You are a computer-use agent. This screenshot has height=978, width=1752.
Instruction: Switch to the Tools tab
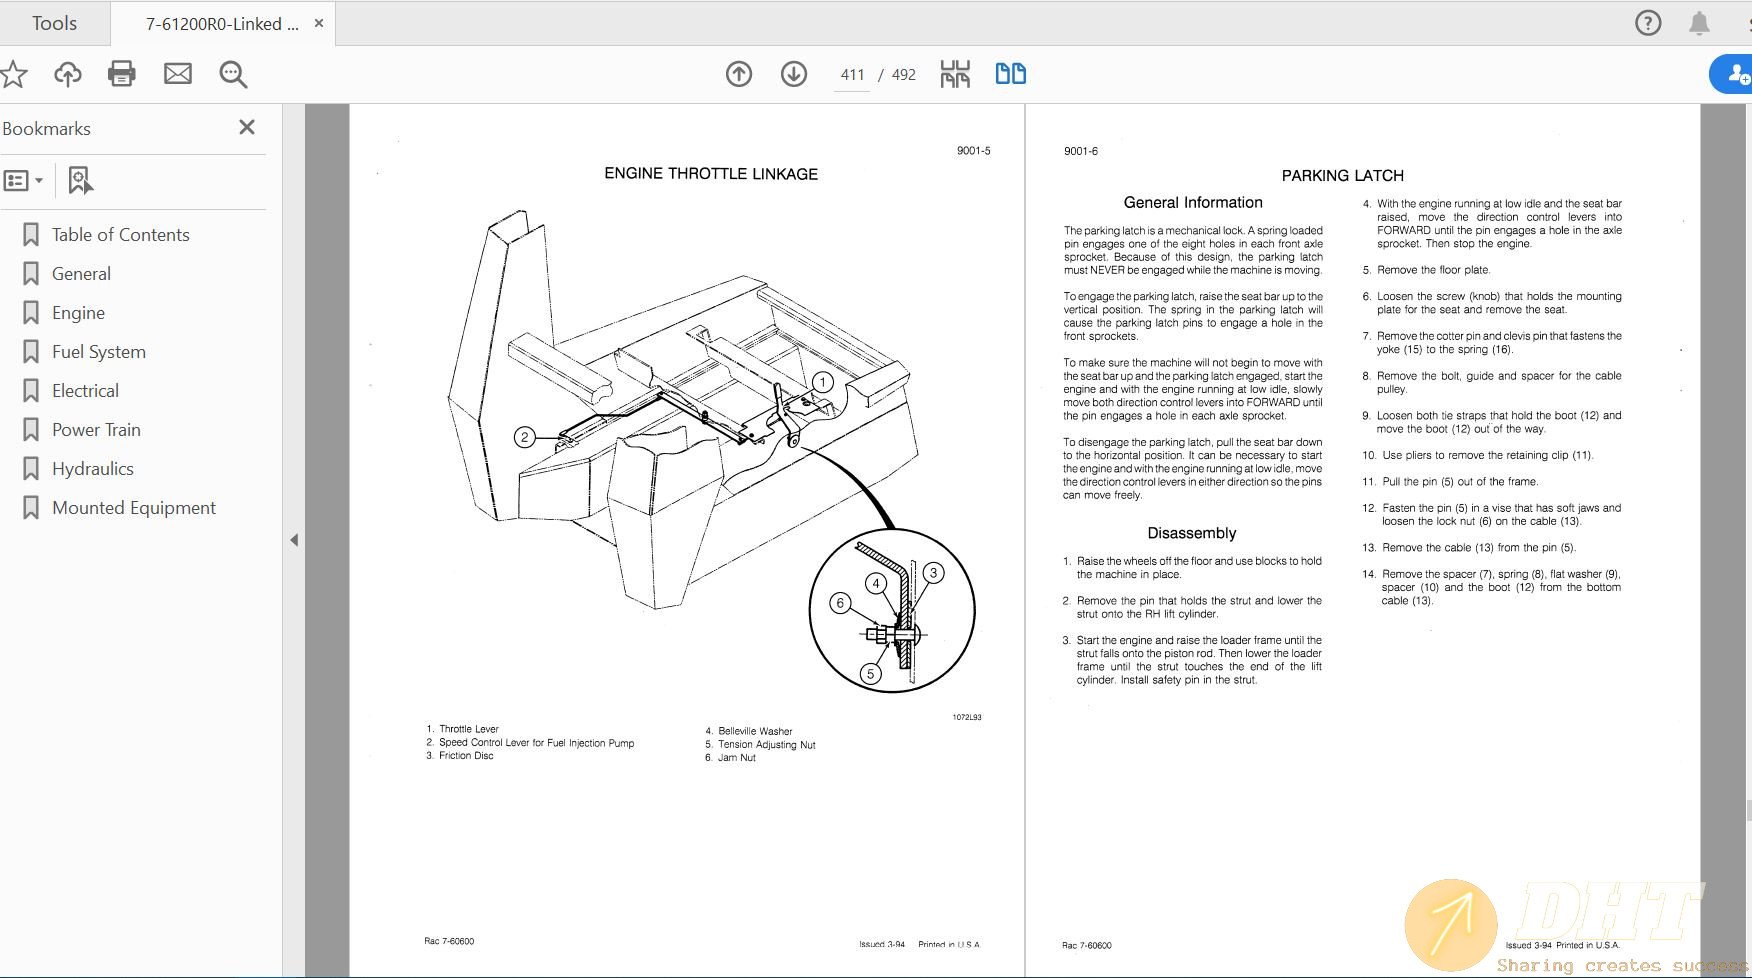point(54,22)
